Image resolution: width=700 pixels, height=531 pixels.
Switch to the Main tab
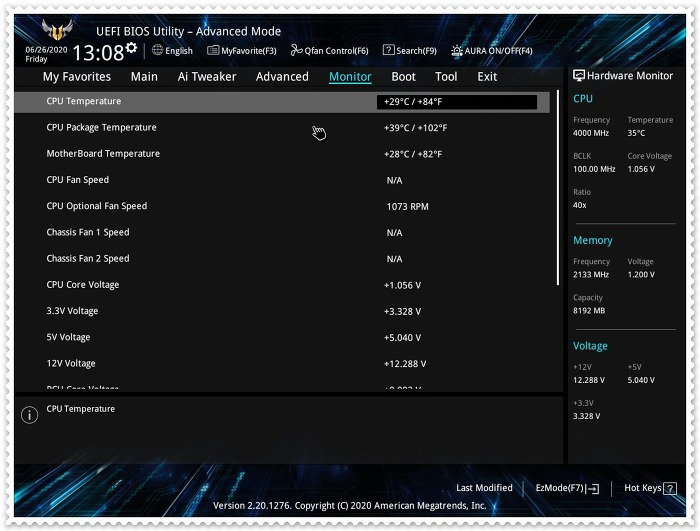[144, 77]
